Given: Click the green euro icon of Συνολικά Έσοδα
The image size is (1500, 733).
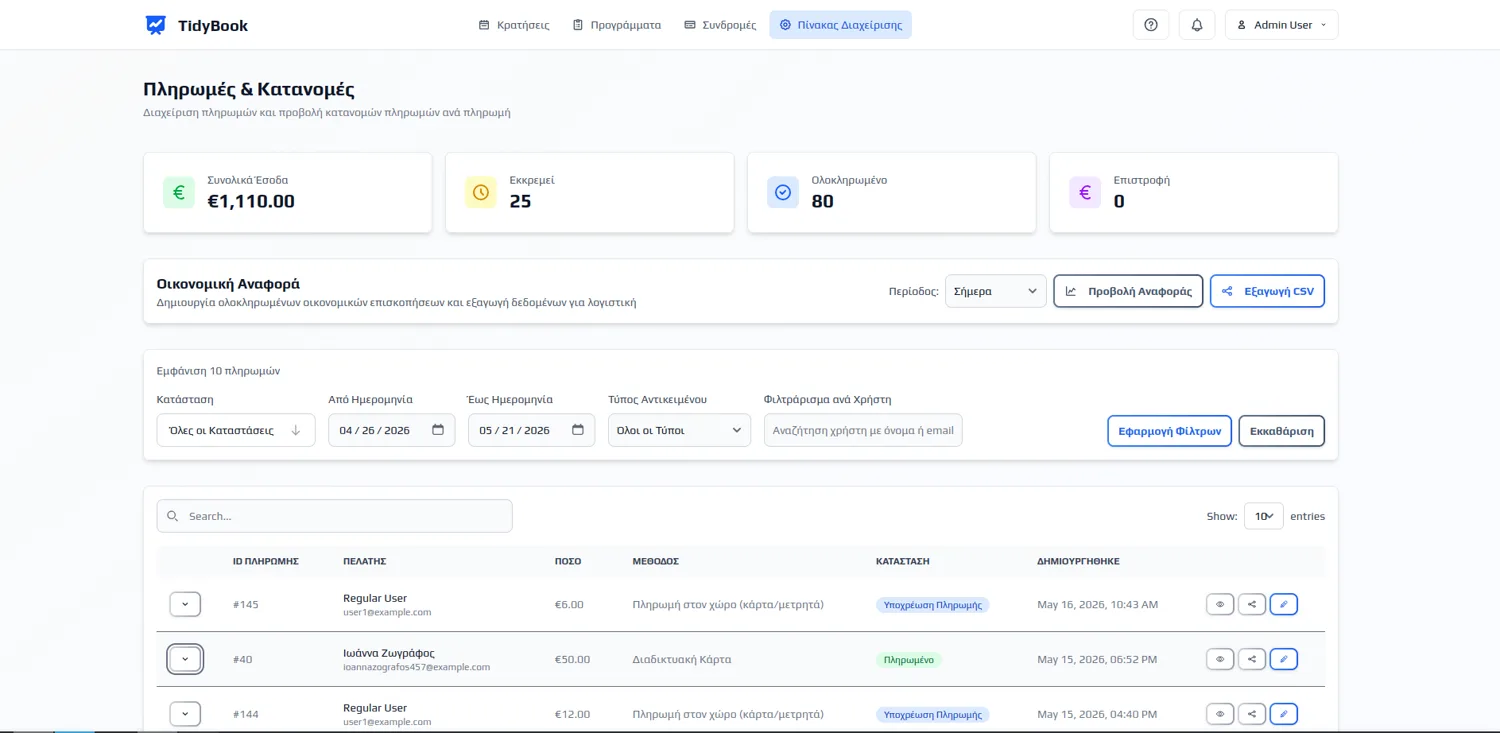Looking at the screenshot, I should pos(179,192).
